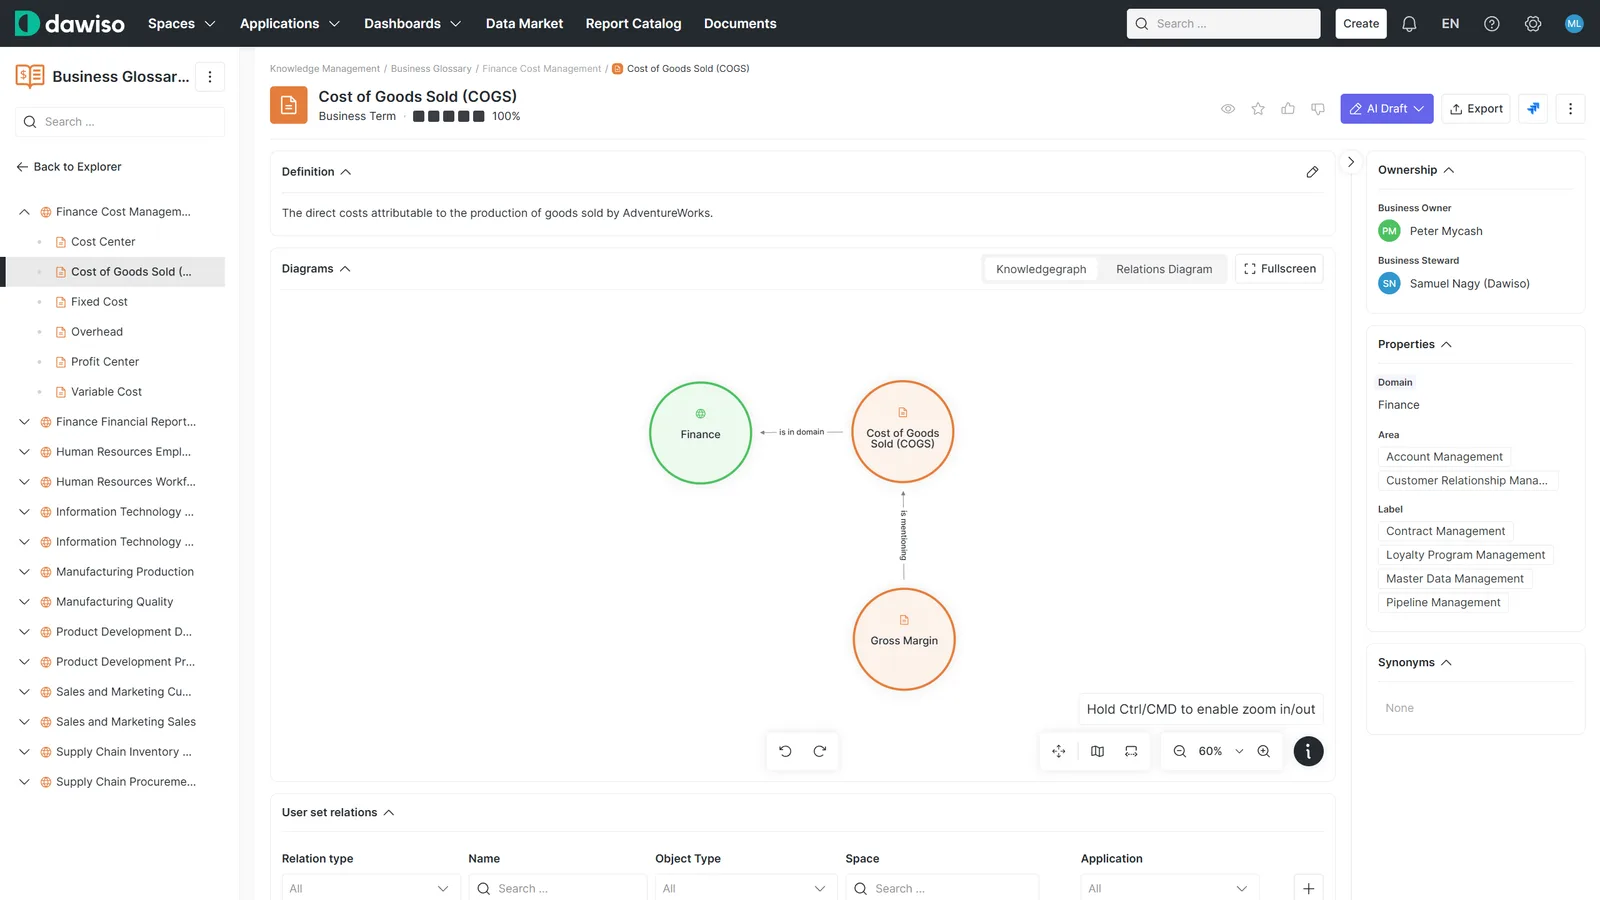Click the AI Draft button
1600x900 pixels.
click(1386, 109)
